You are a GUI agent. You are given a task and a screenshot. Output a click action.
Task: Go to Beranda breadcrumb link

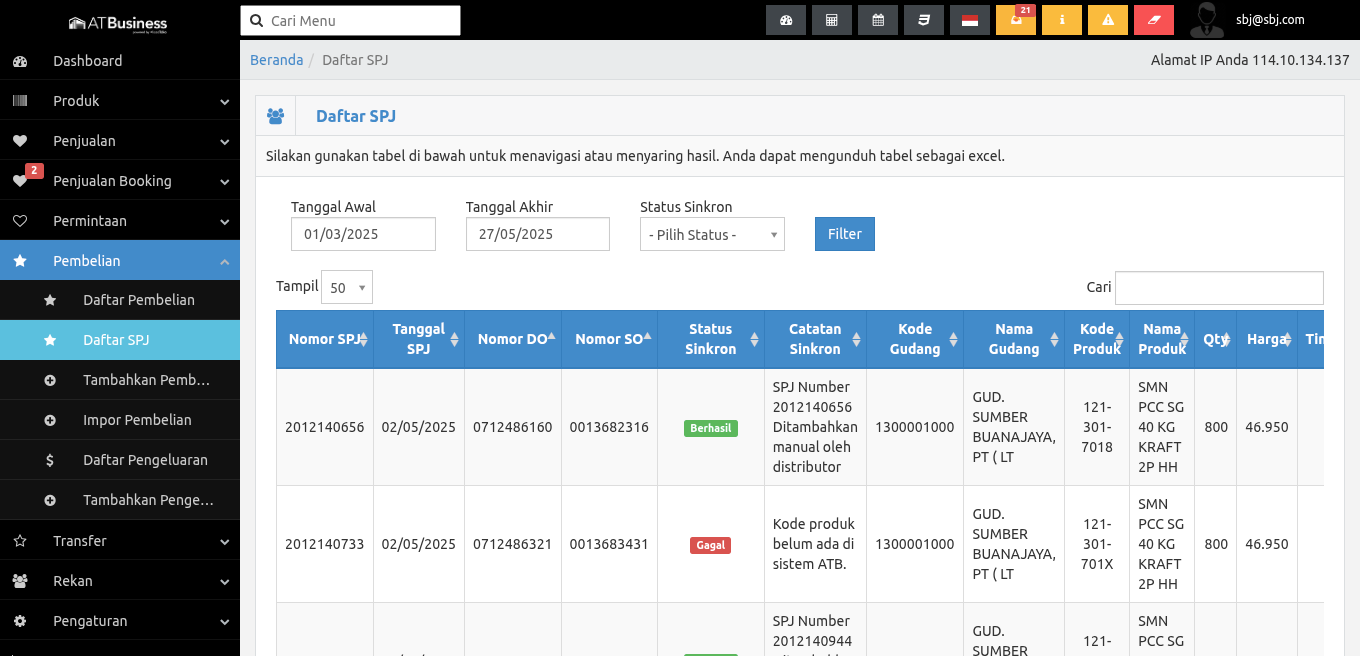[276, 60]
